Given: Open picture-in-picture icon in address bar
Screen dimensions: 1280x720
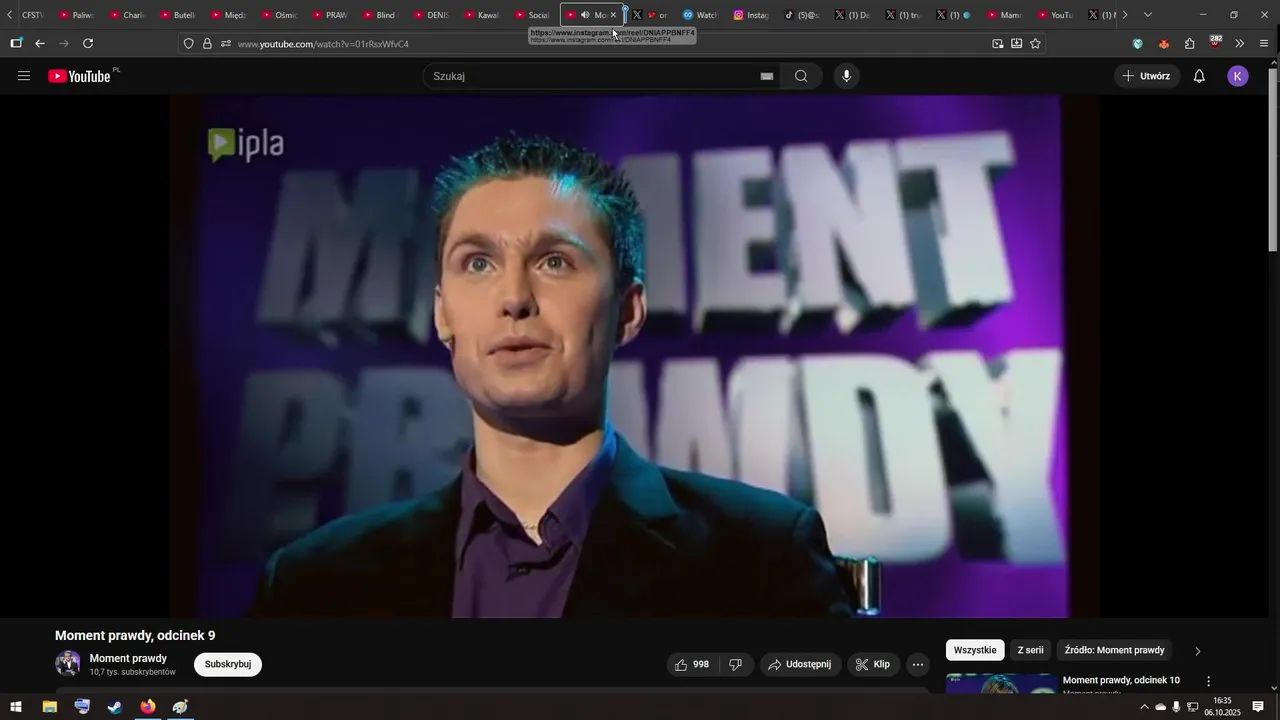Looking at the screenshot, I should coord(998,44).
